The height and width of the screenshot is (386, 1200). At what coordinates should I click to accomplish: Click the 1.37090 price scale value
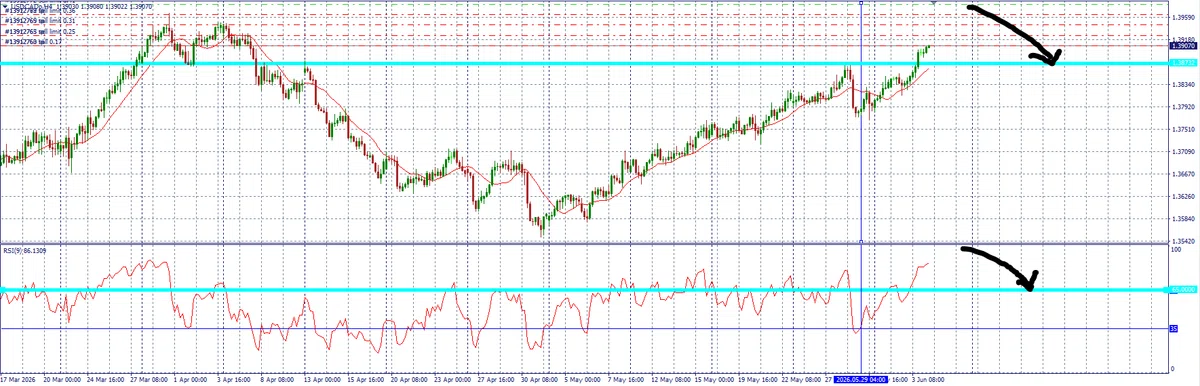click(1183, 152)
